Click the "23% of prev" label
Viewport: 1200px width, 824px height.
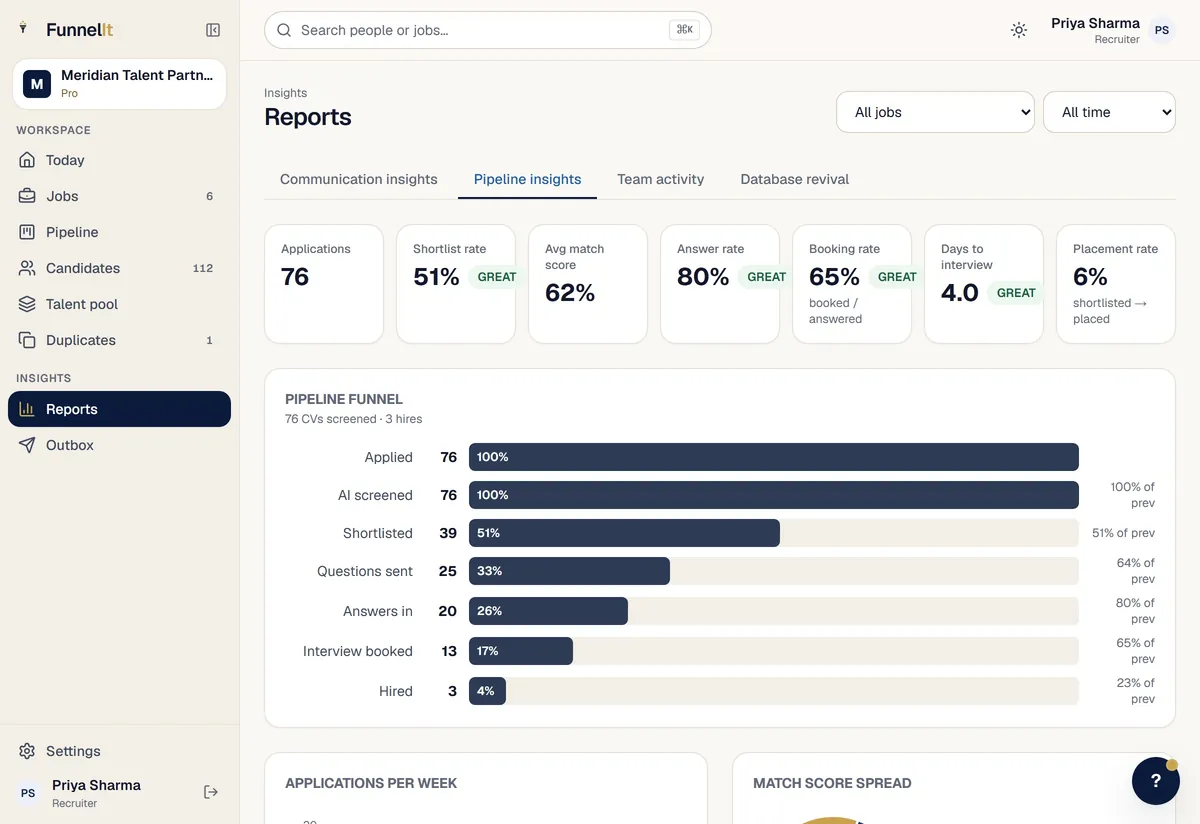[1136, 691]
